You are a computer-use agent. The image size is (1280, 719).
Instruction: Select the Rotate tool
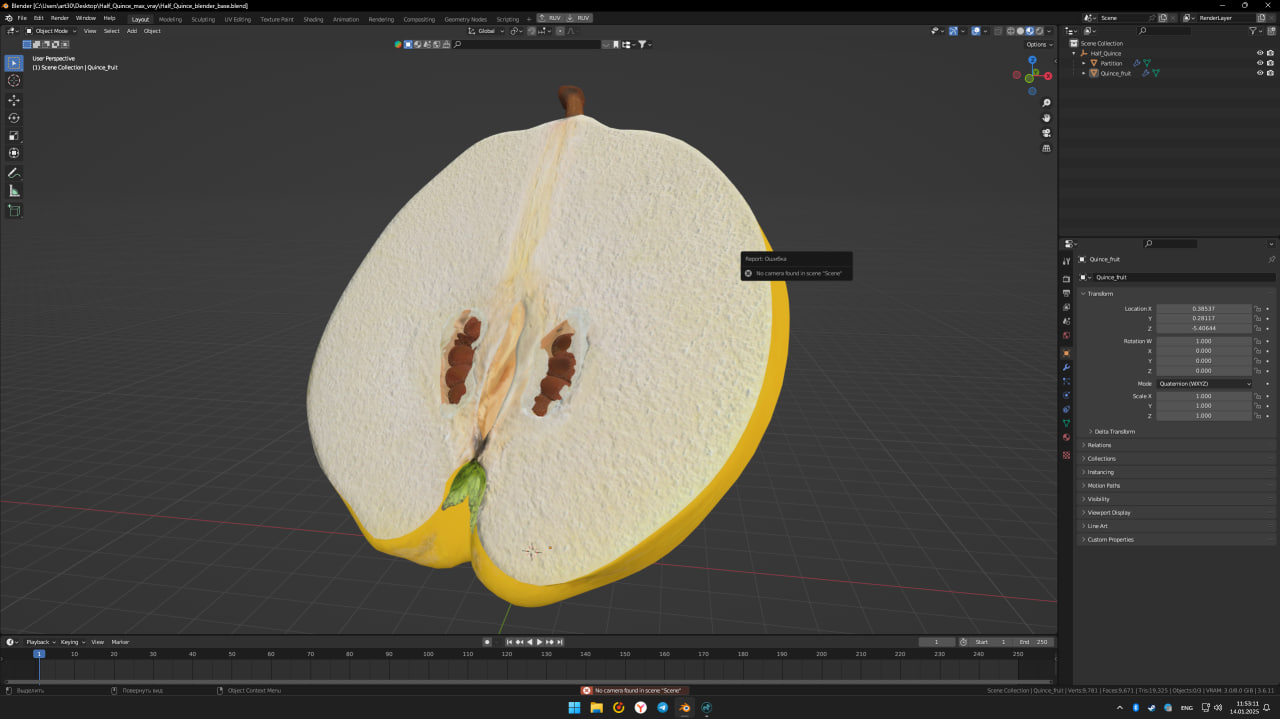[x=14, y=118]
